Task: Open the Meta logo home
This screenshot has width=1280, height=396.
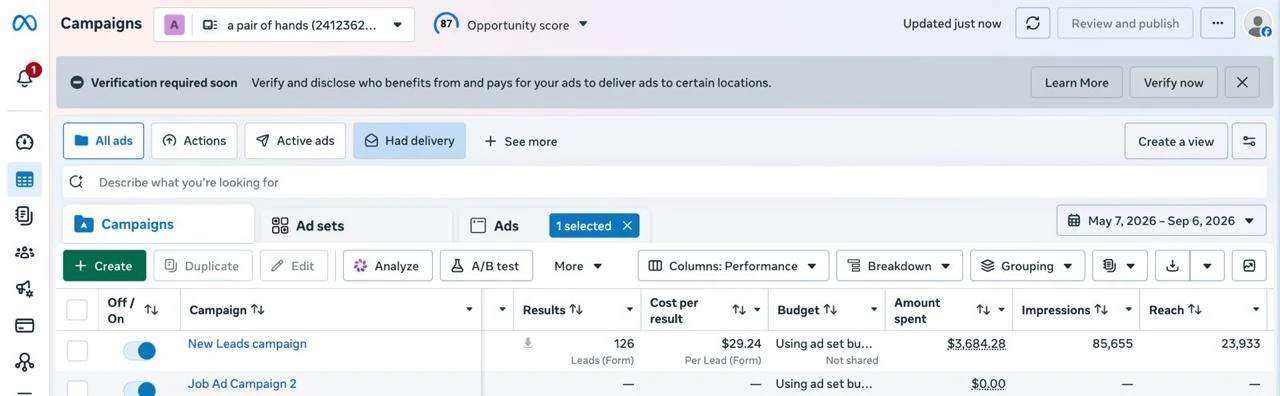Action: pyautogui.click(x=24, y=23)
